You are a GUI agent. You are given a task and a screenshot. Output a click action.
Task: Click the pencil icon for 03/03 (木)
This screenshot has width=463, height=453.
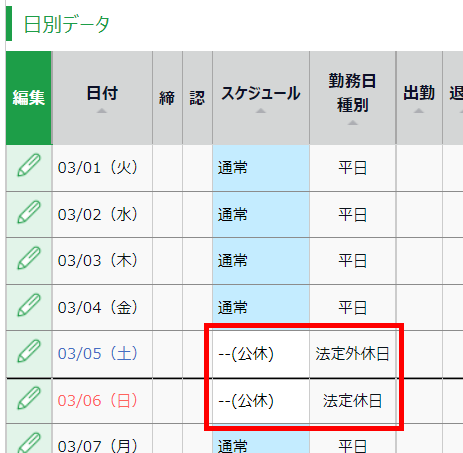29,258
